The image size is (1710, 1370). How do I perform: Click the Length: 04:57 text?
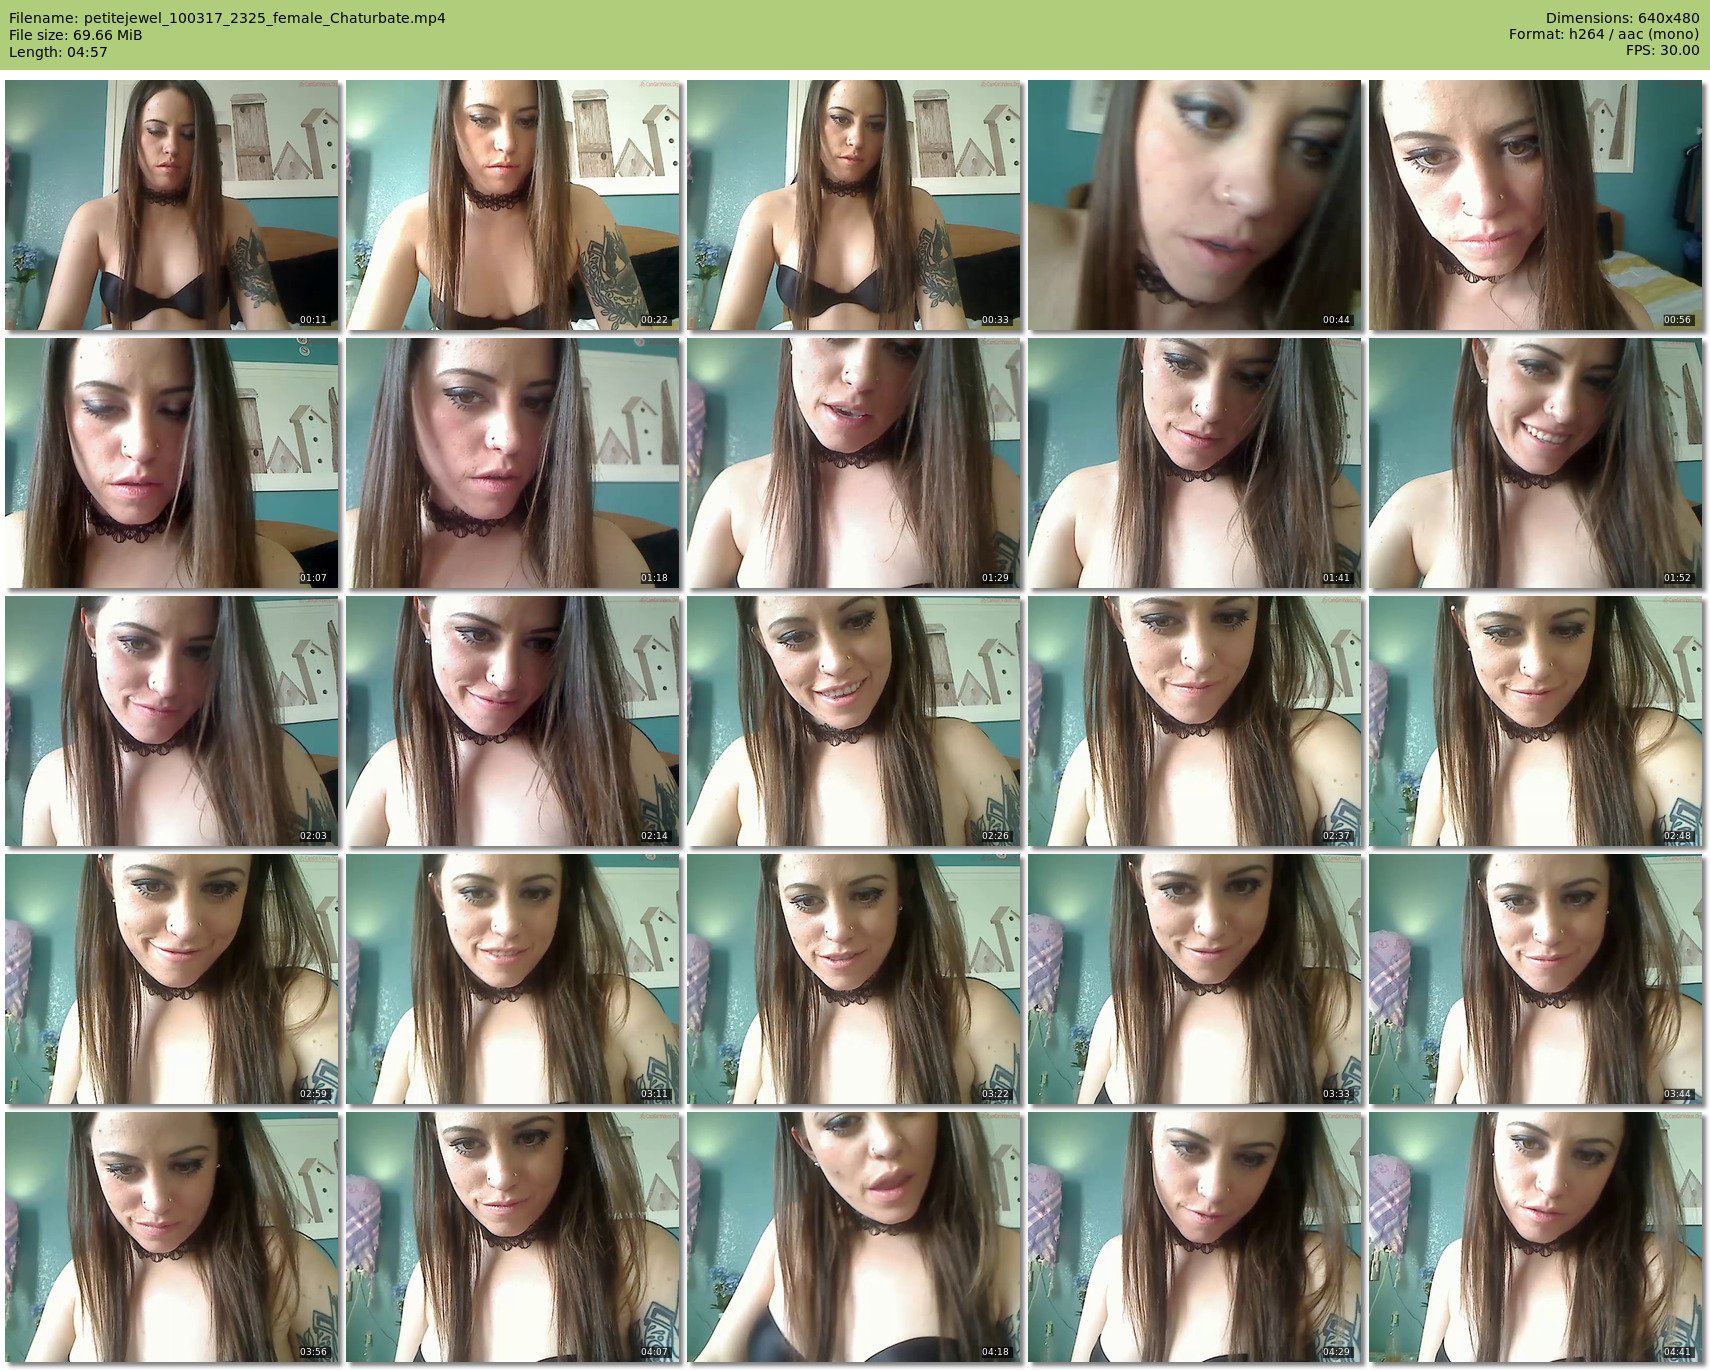pos(58,52)
